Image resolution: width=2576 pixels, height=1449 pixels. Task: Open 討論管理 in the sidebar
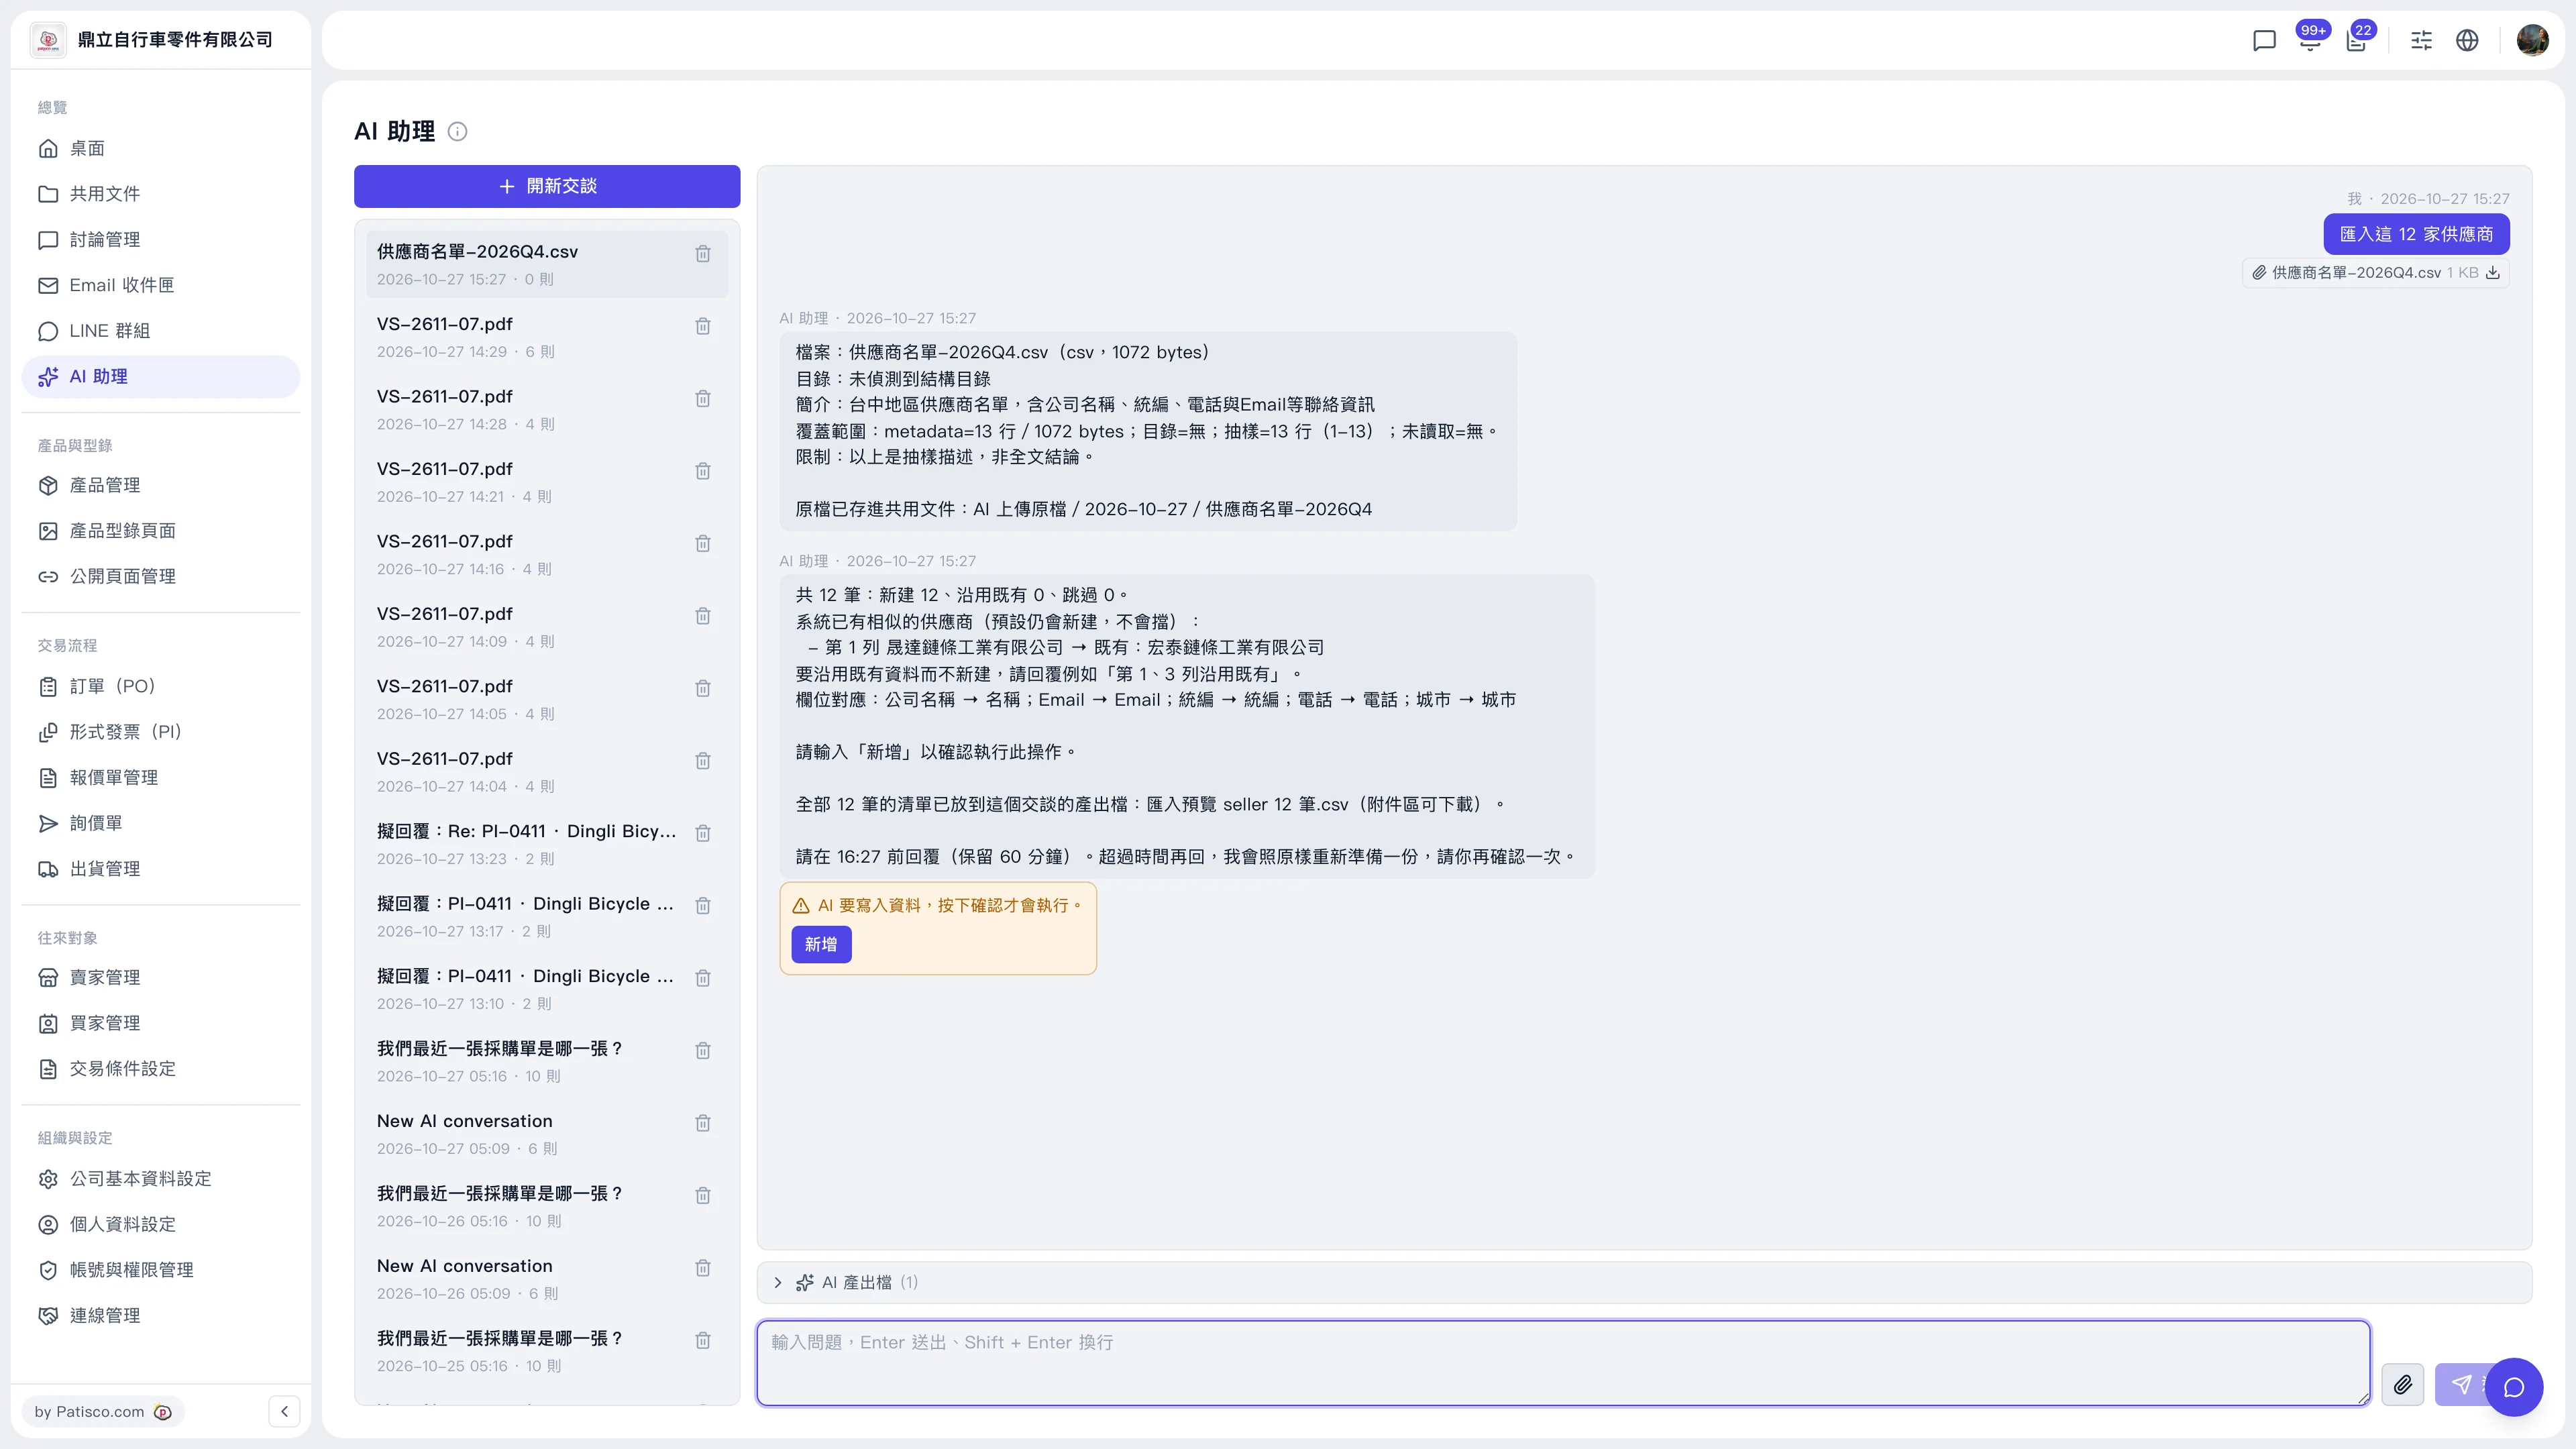click(161, 240)
